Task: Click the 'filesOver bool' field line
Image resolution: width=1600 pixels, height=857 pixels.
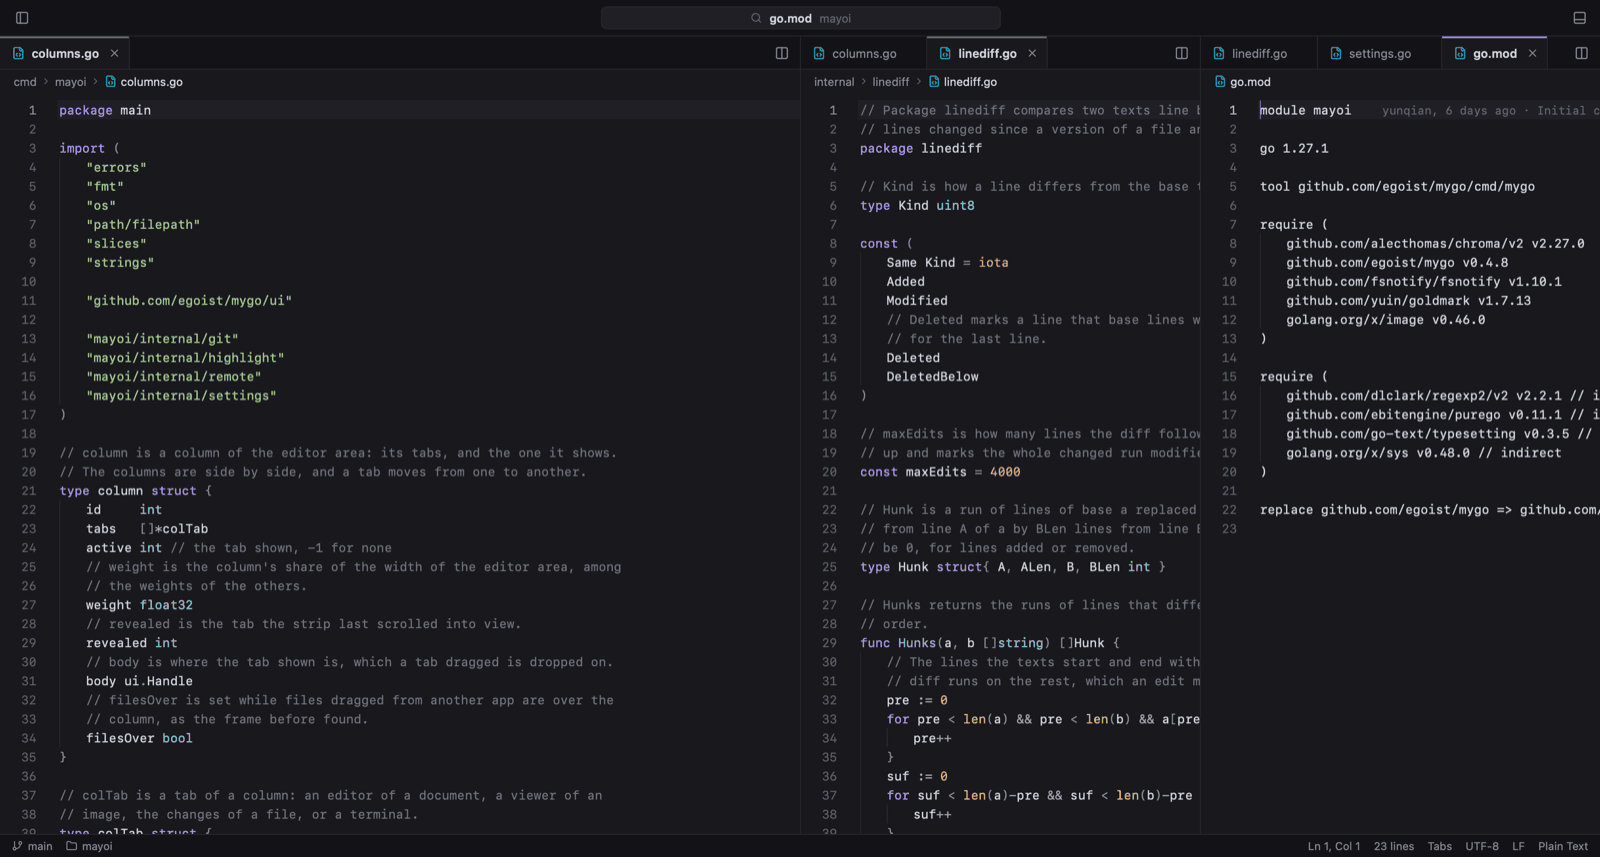Action: 139,739
